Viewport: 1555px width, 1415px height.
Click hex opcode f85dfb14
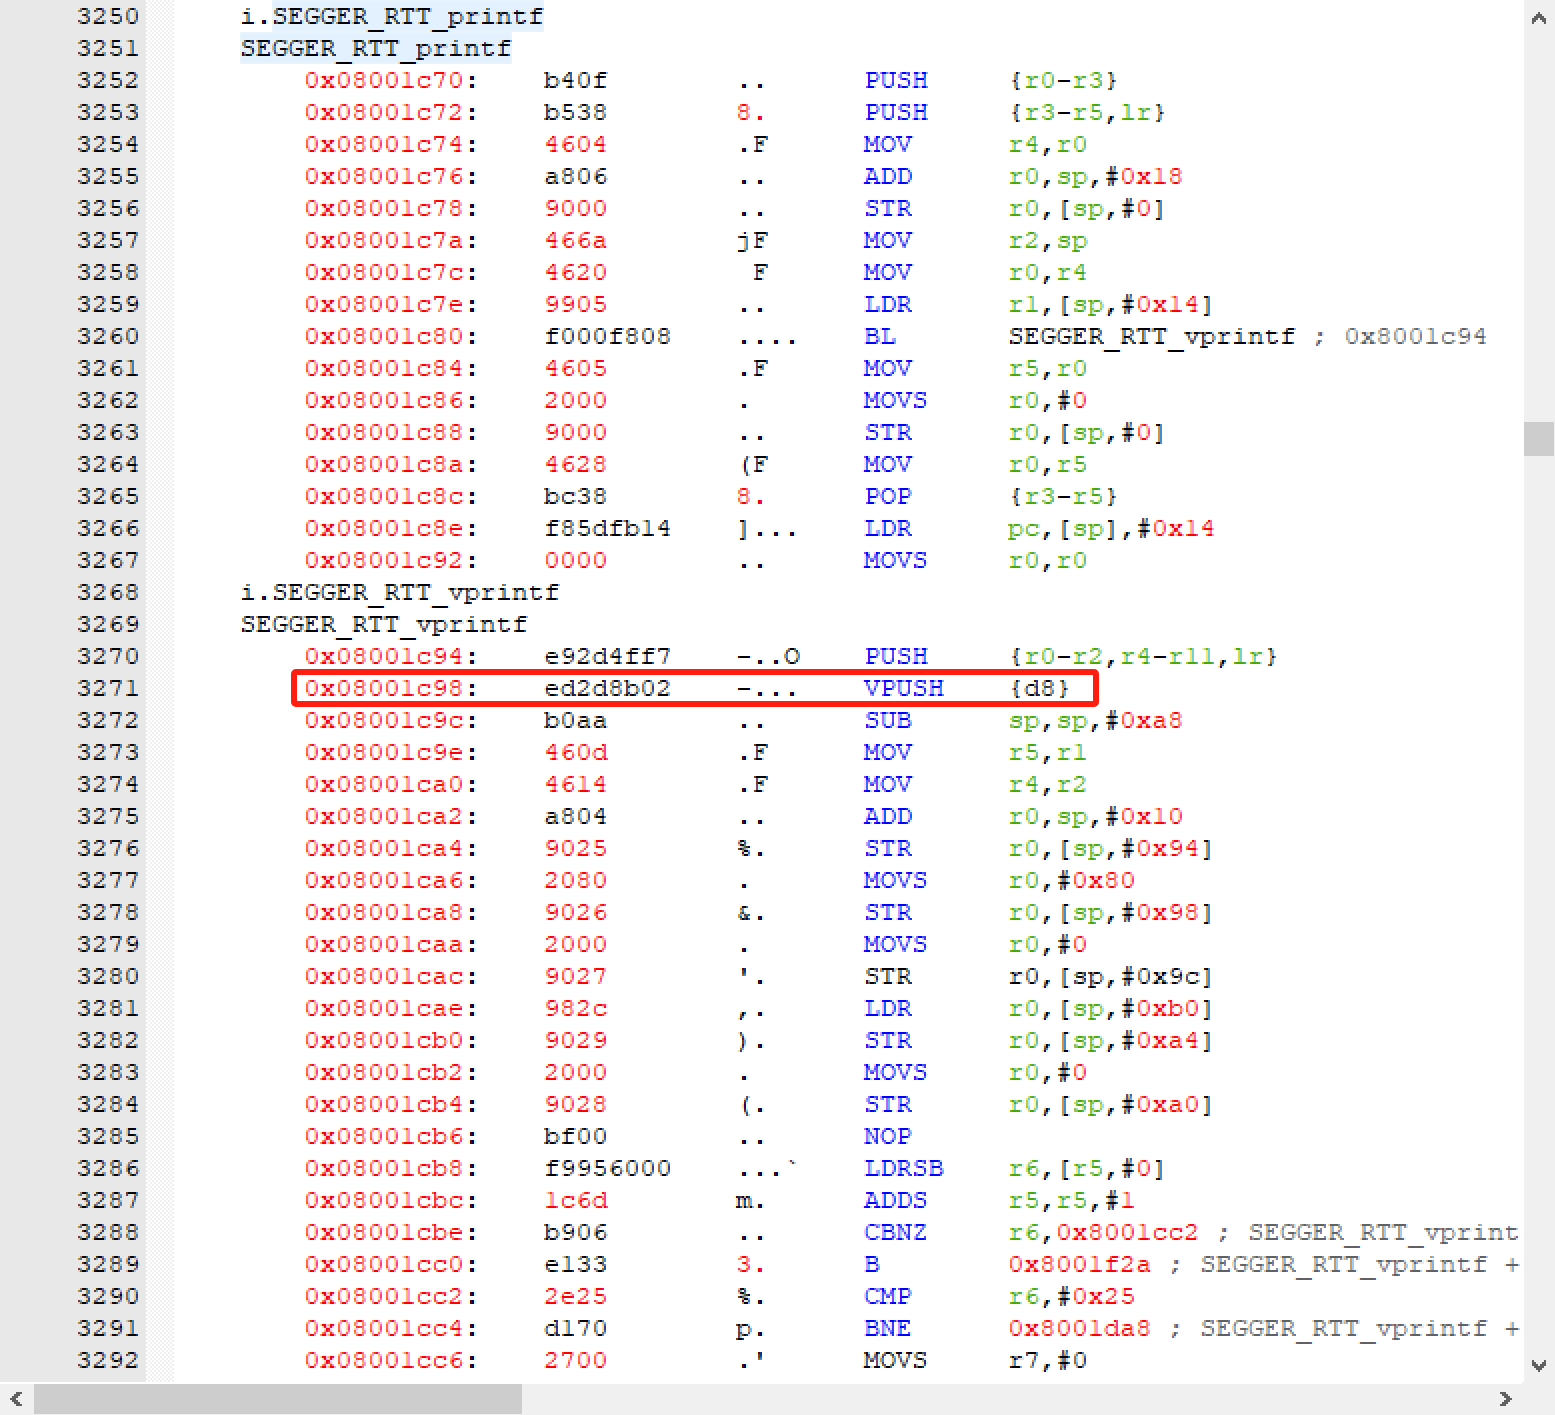pyautogui.click(x=607, y=529)
